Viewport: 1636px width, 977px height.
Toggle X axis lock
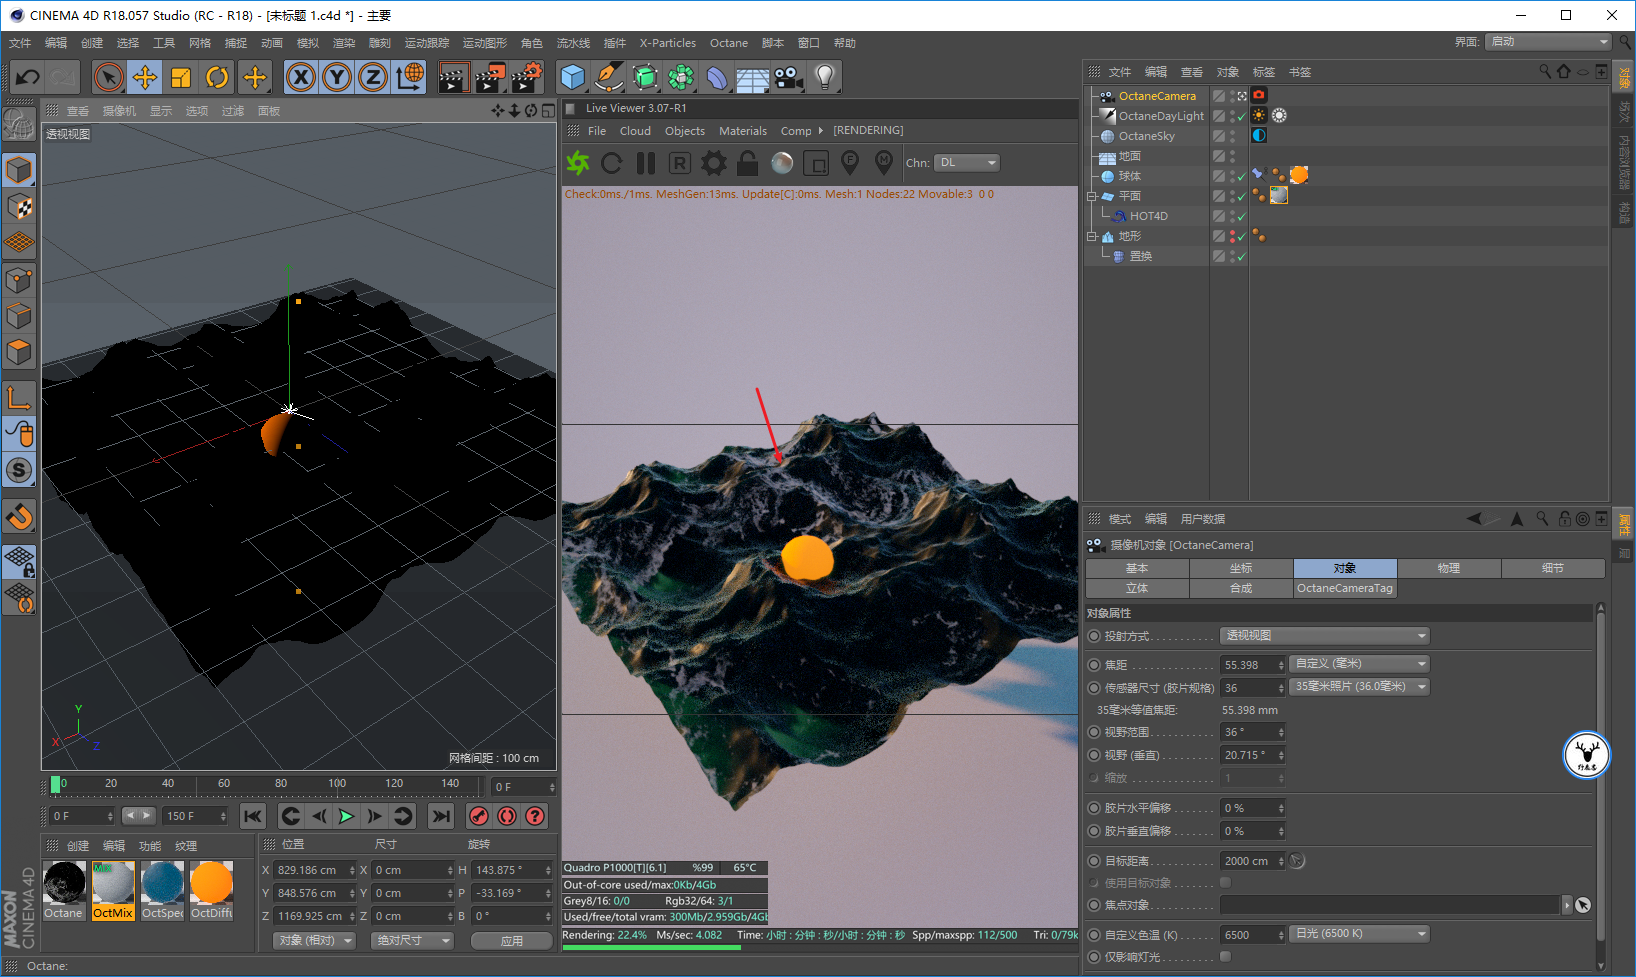(301, 77)
